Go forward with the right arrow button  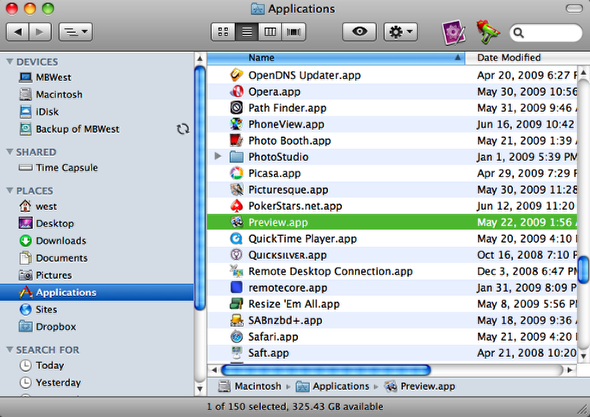tap(40, 32)
